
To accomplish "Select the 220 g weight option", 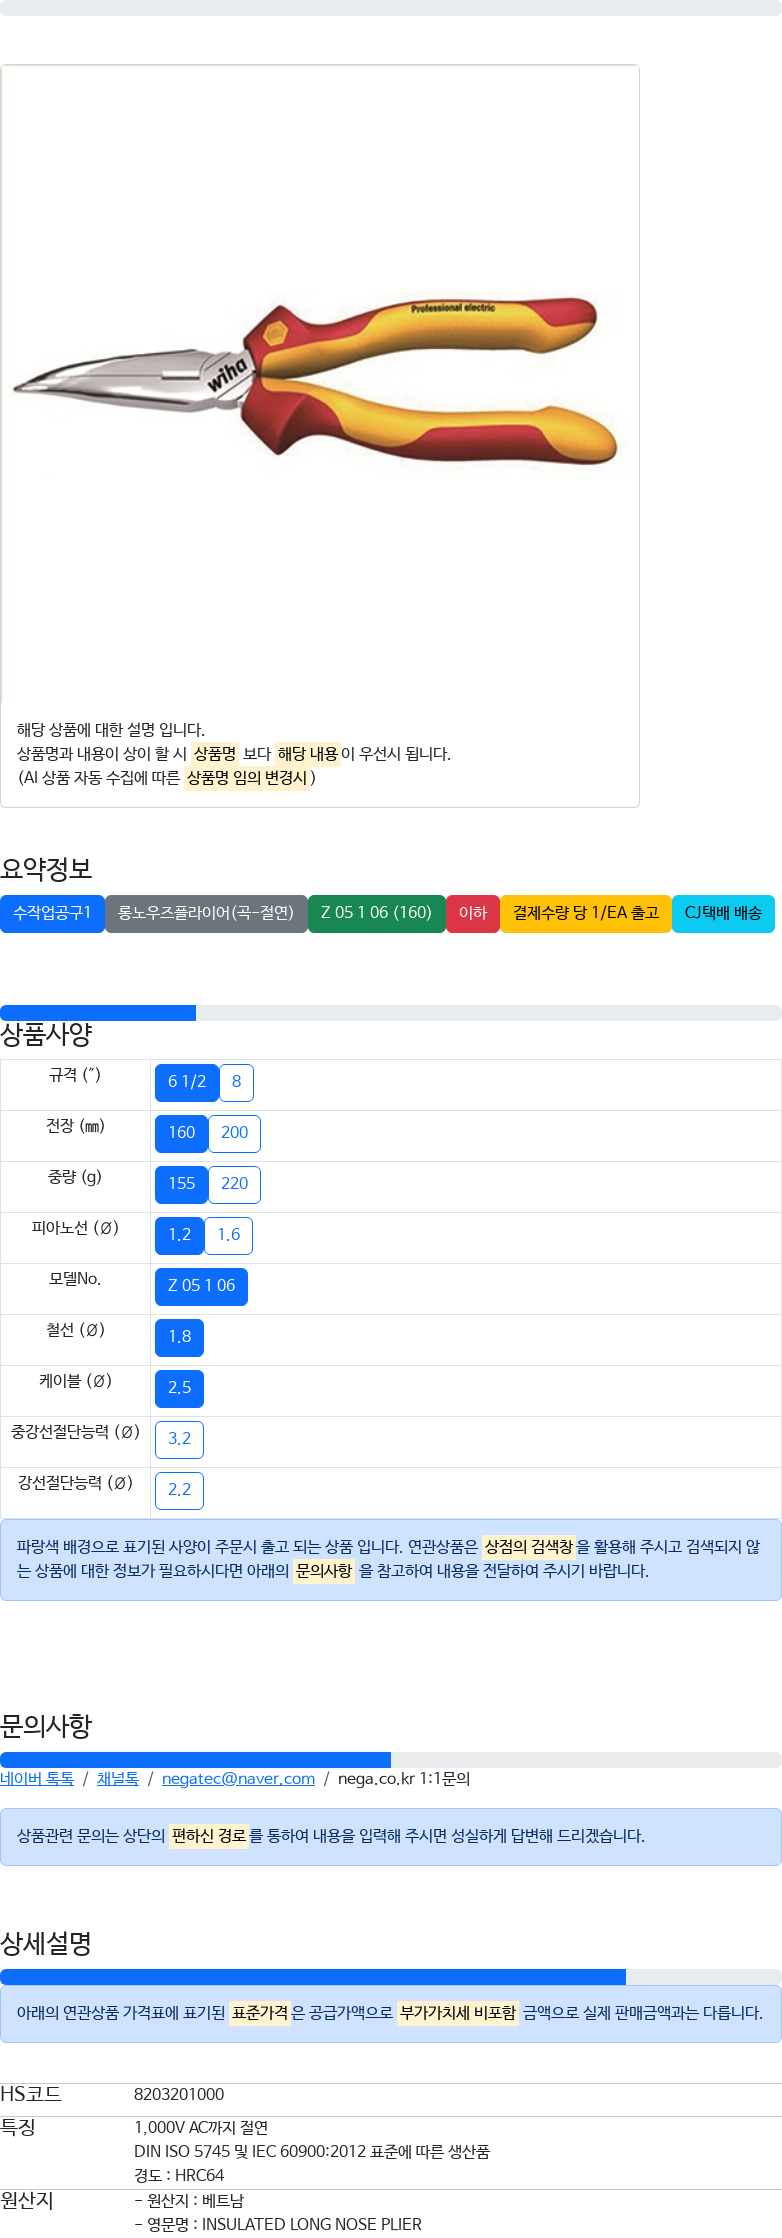I will (234, 1184).
